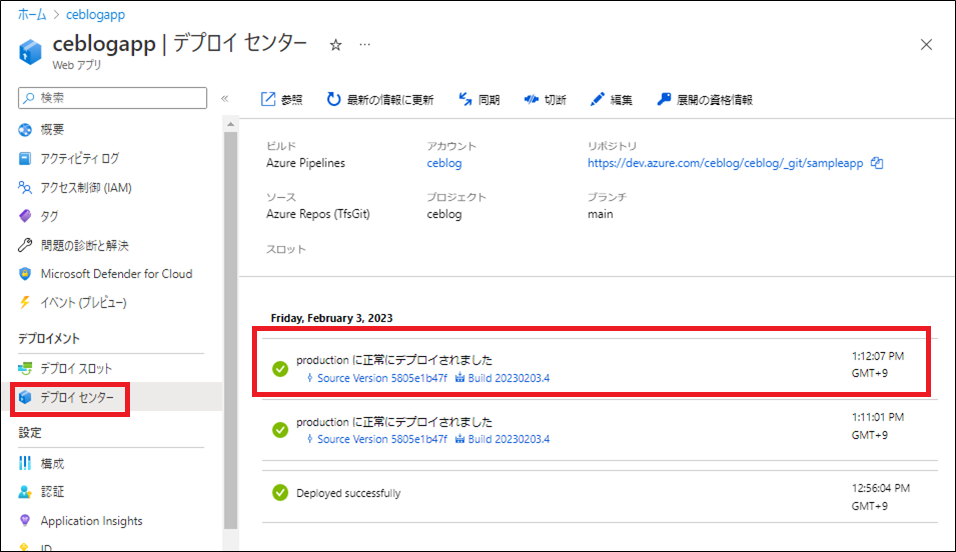Click the 構成 bars icon
This screenshot has width=956, height=552.
click(25, 464)
